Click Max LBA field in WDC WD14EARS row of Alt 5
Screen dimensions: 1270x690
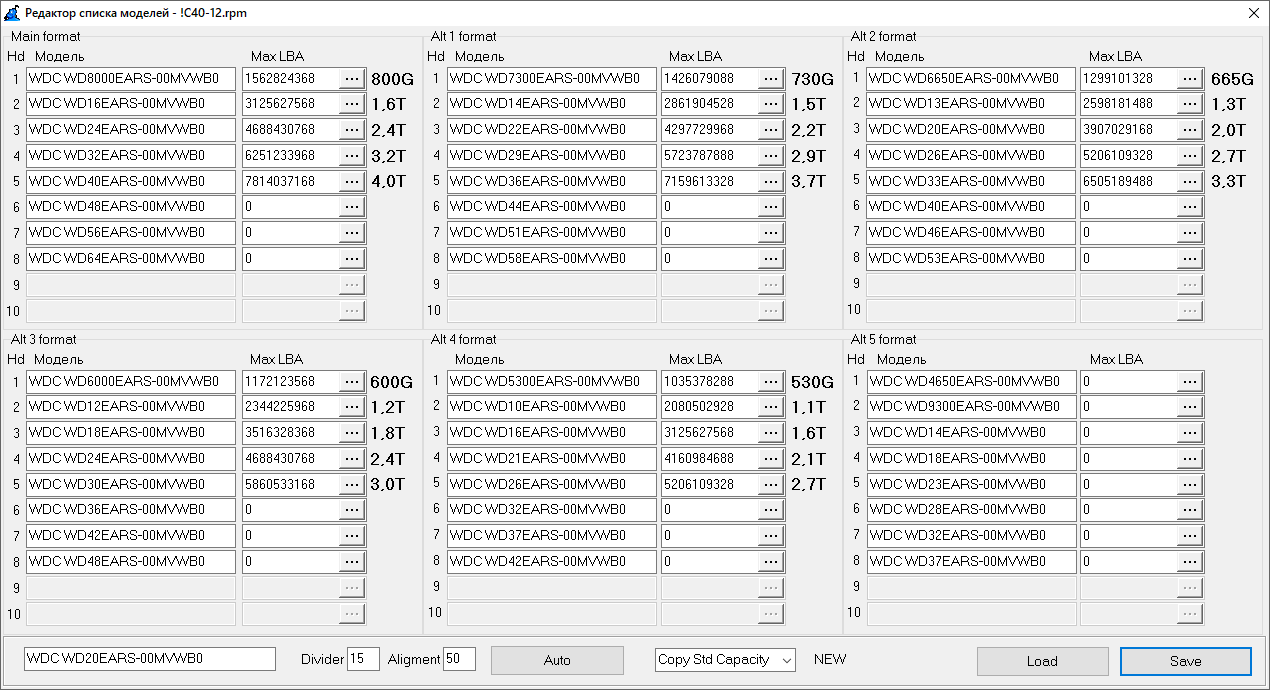coord(1128,434)
